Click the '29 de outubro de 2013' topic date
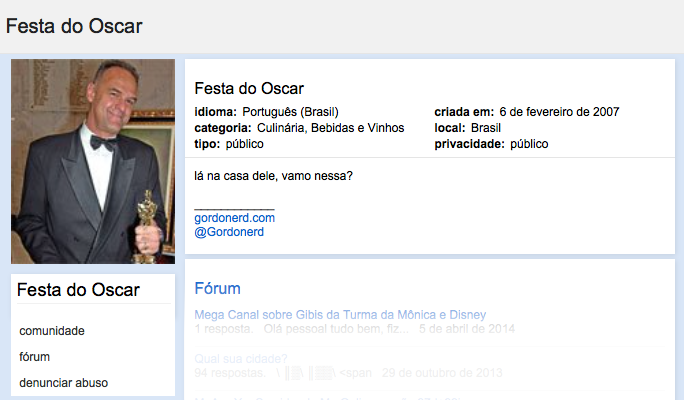684x400 pixels. tap(442, 373)
